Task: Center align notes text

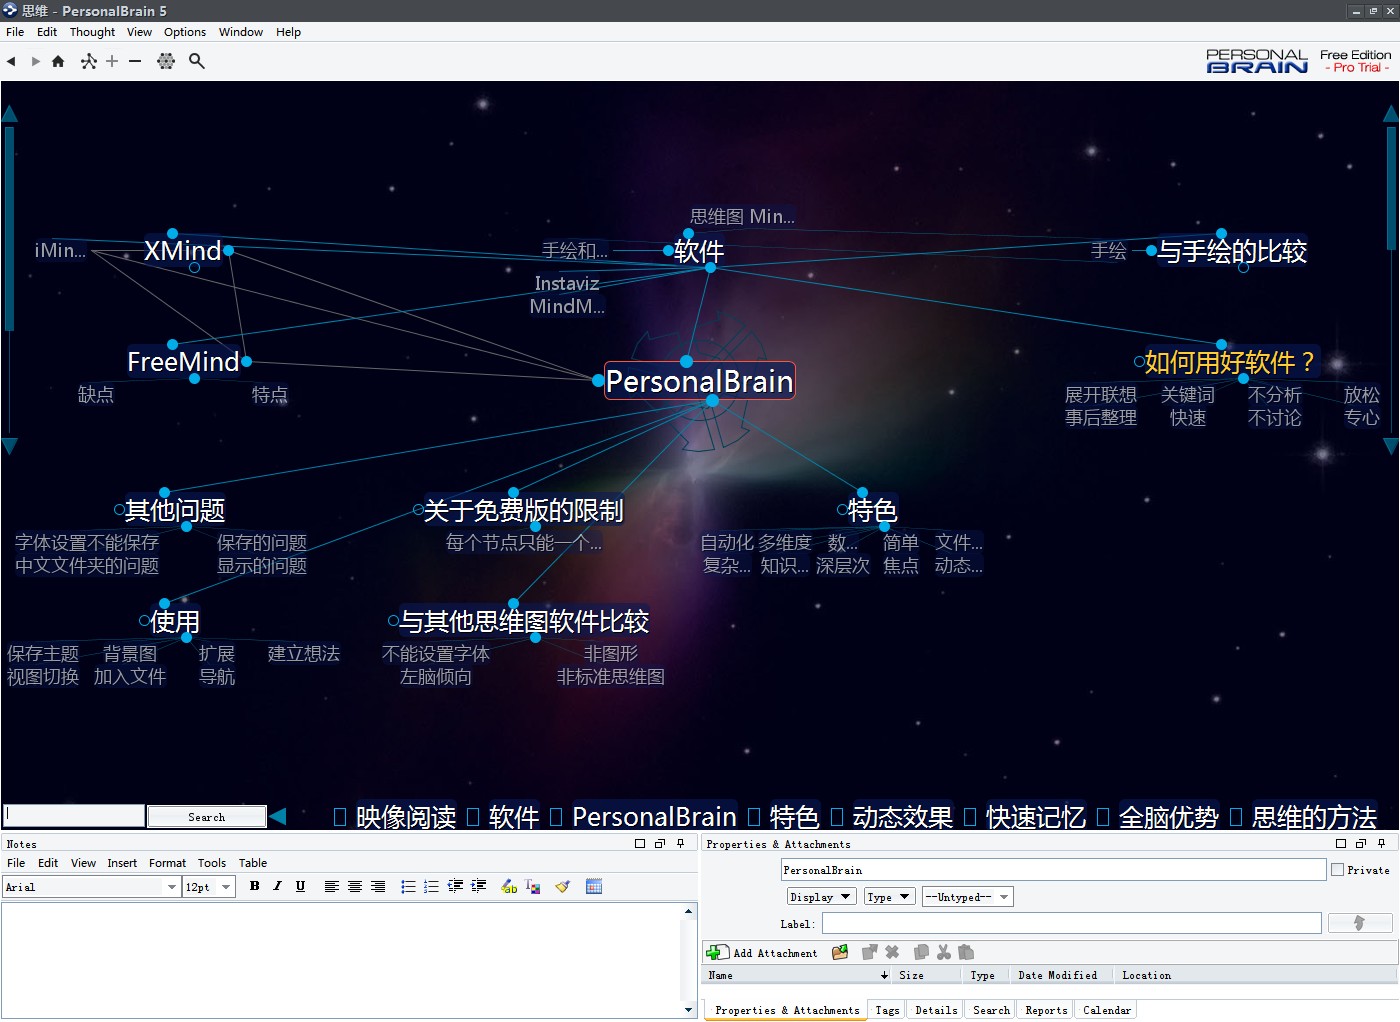Action: tap(355, 886)
